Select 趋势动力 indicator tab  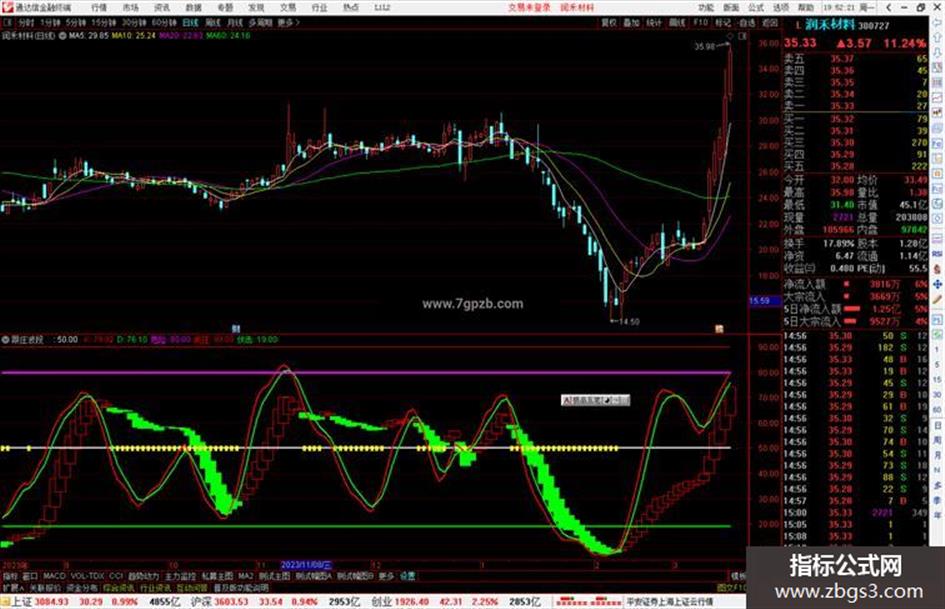coord(144,576)
